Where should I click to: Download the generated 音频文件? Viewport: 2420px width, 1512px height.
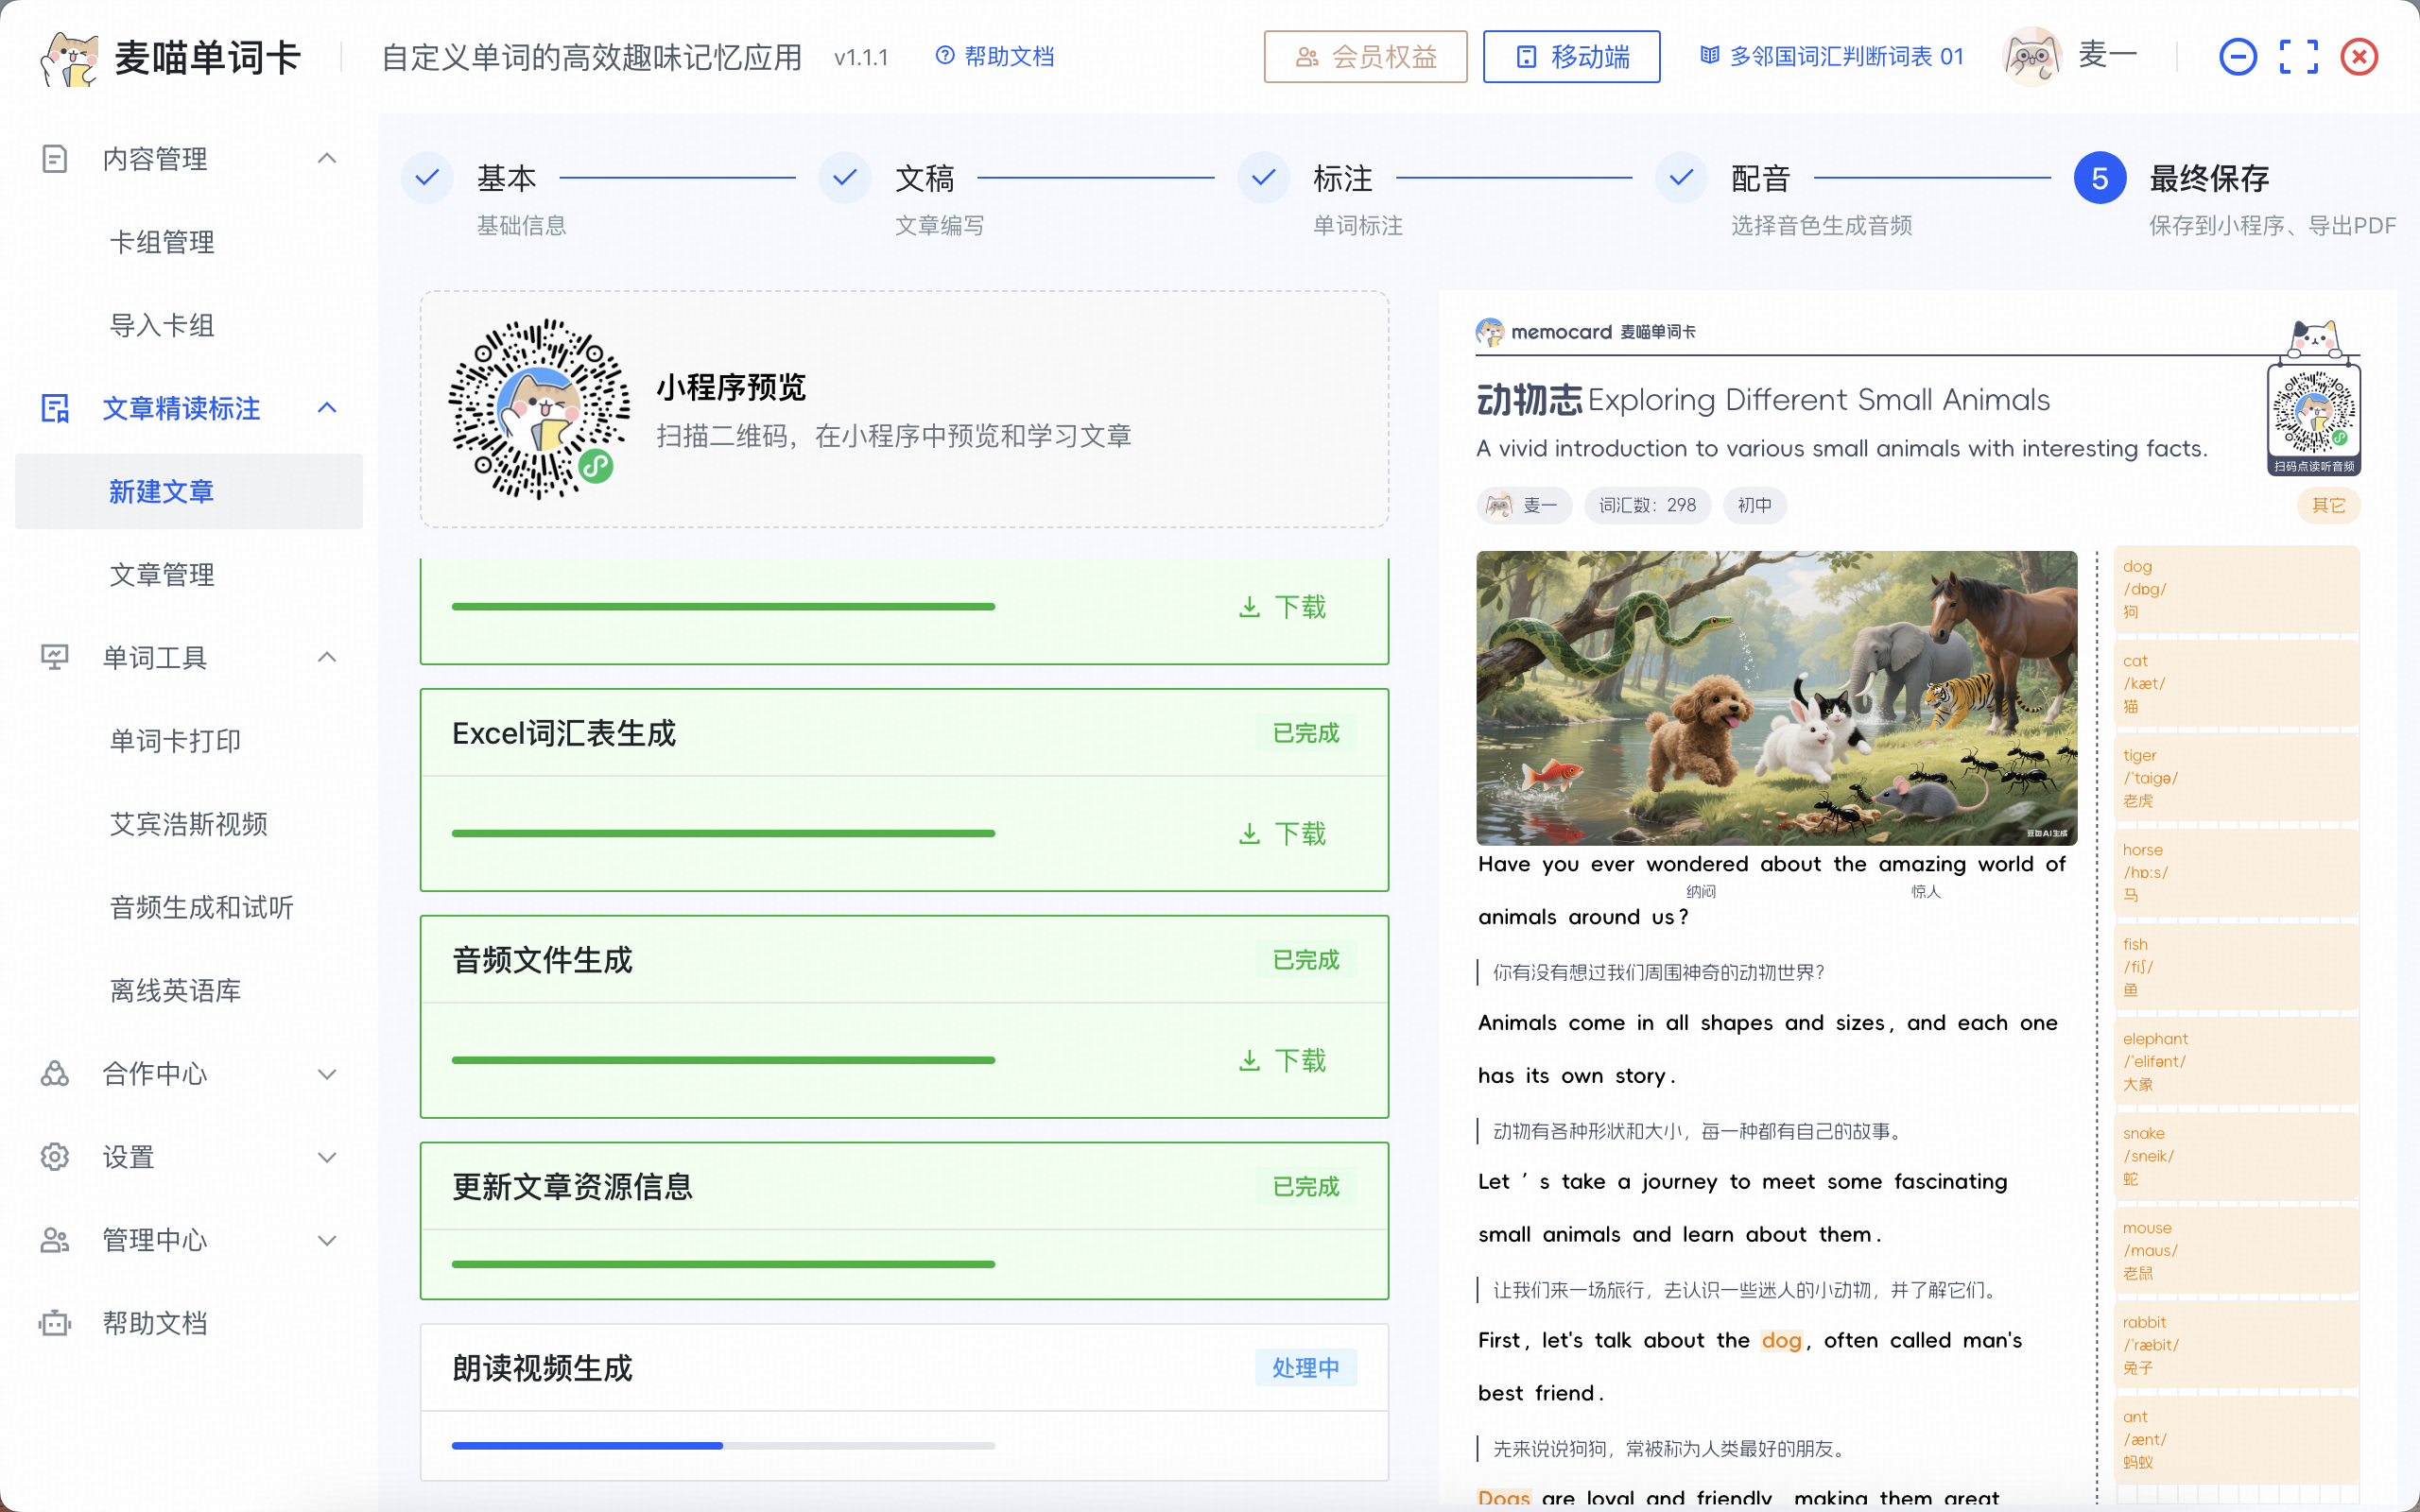(x=1282, y=1060)
